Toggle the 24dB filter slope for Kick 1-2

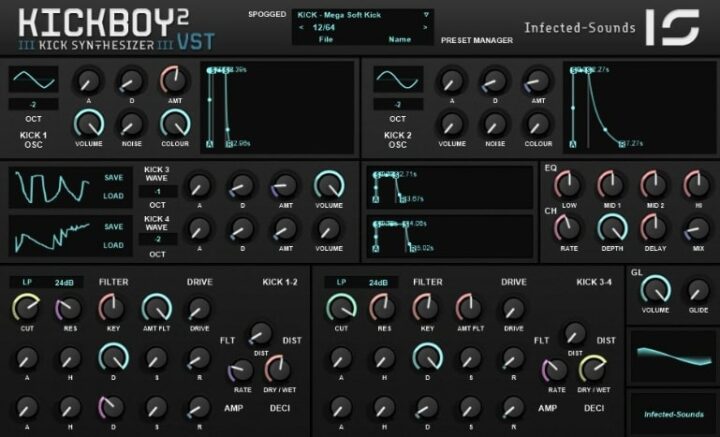coord(65,283)
